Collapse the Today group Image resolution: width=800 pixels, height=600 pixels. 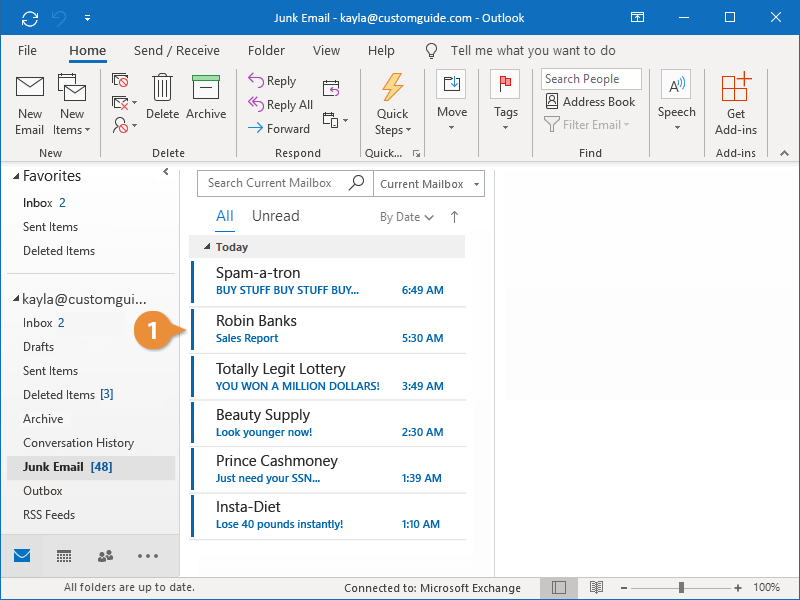[x=207, y=247]
